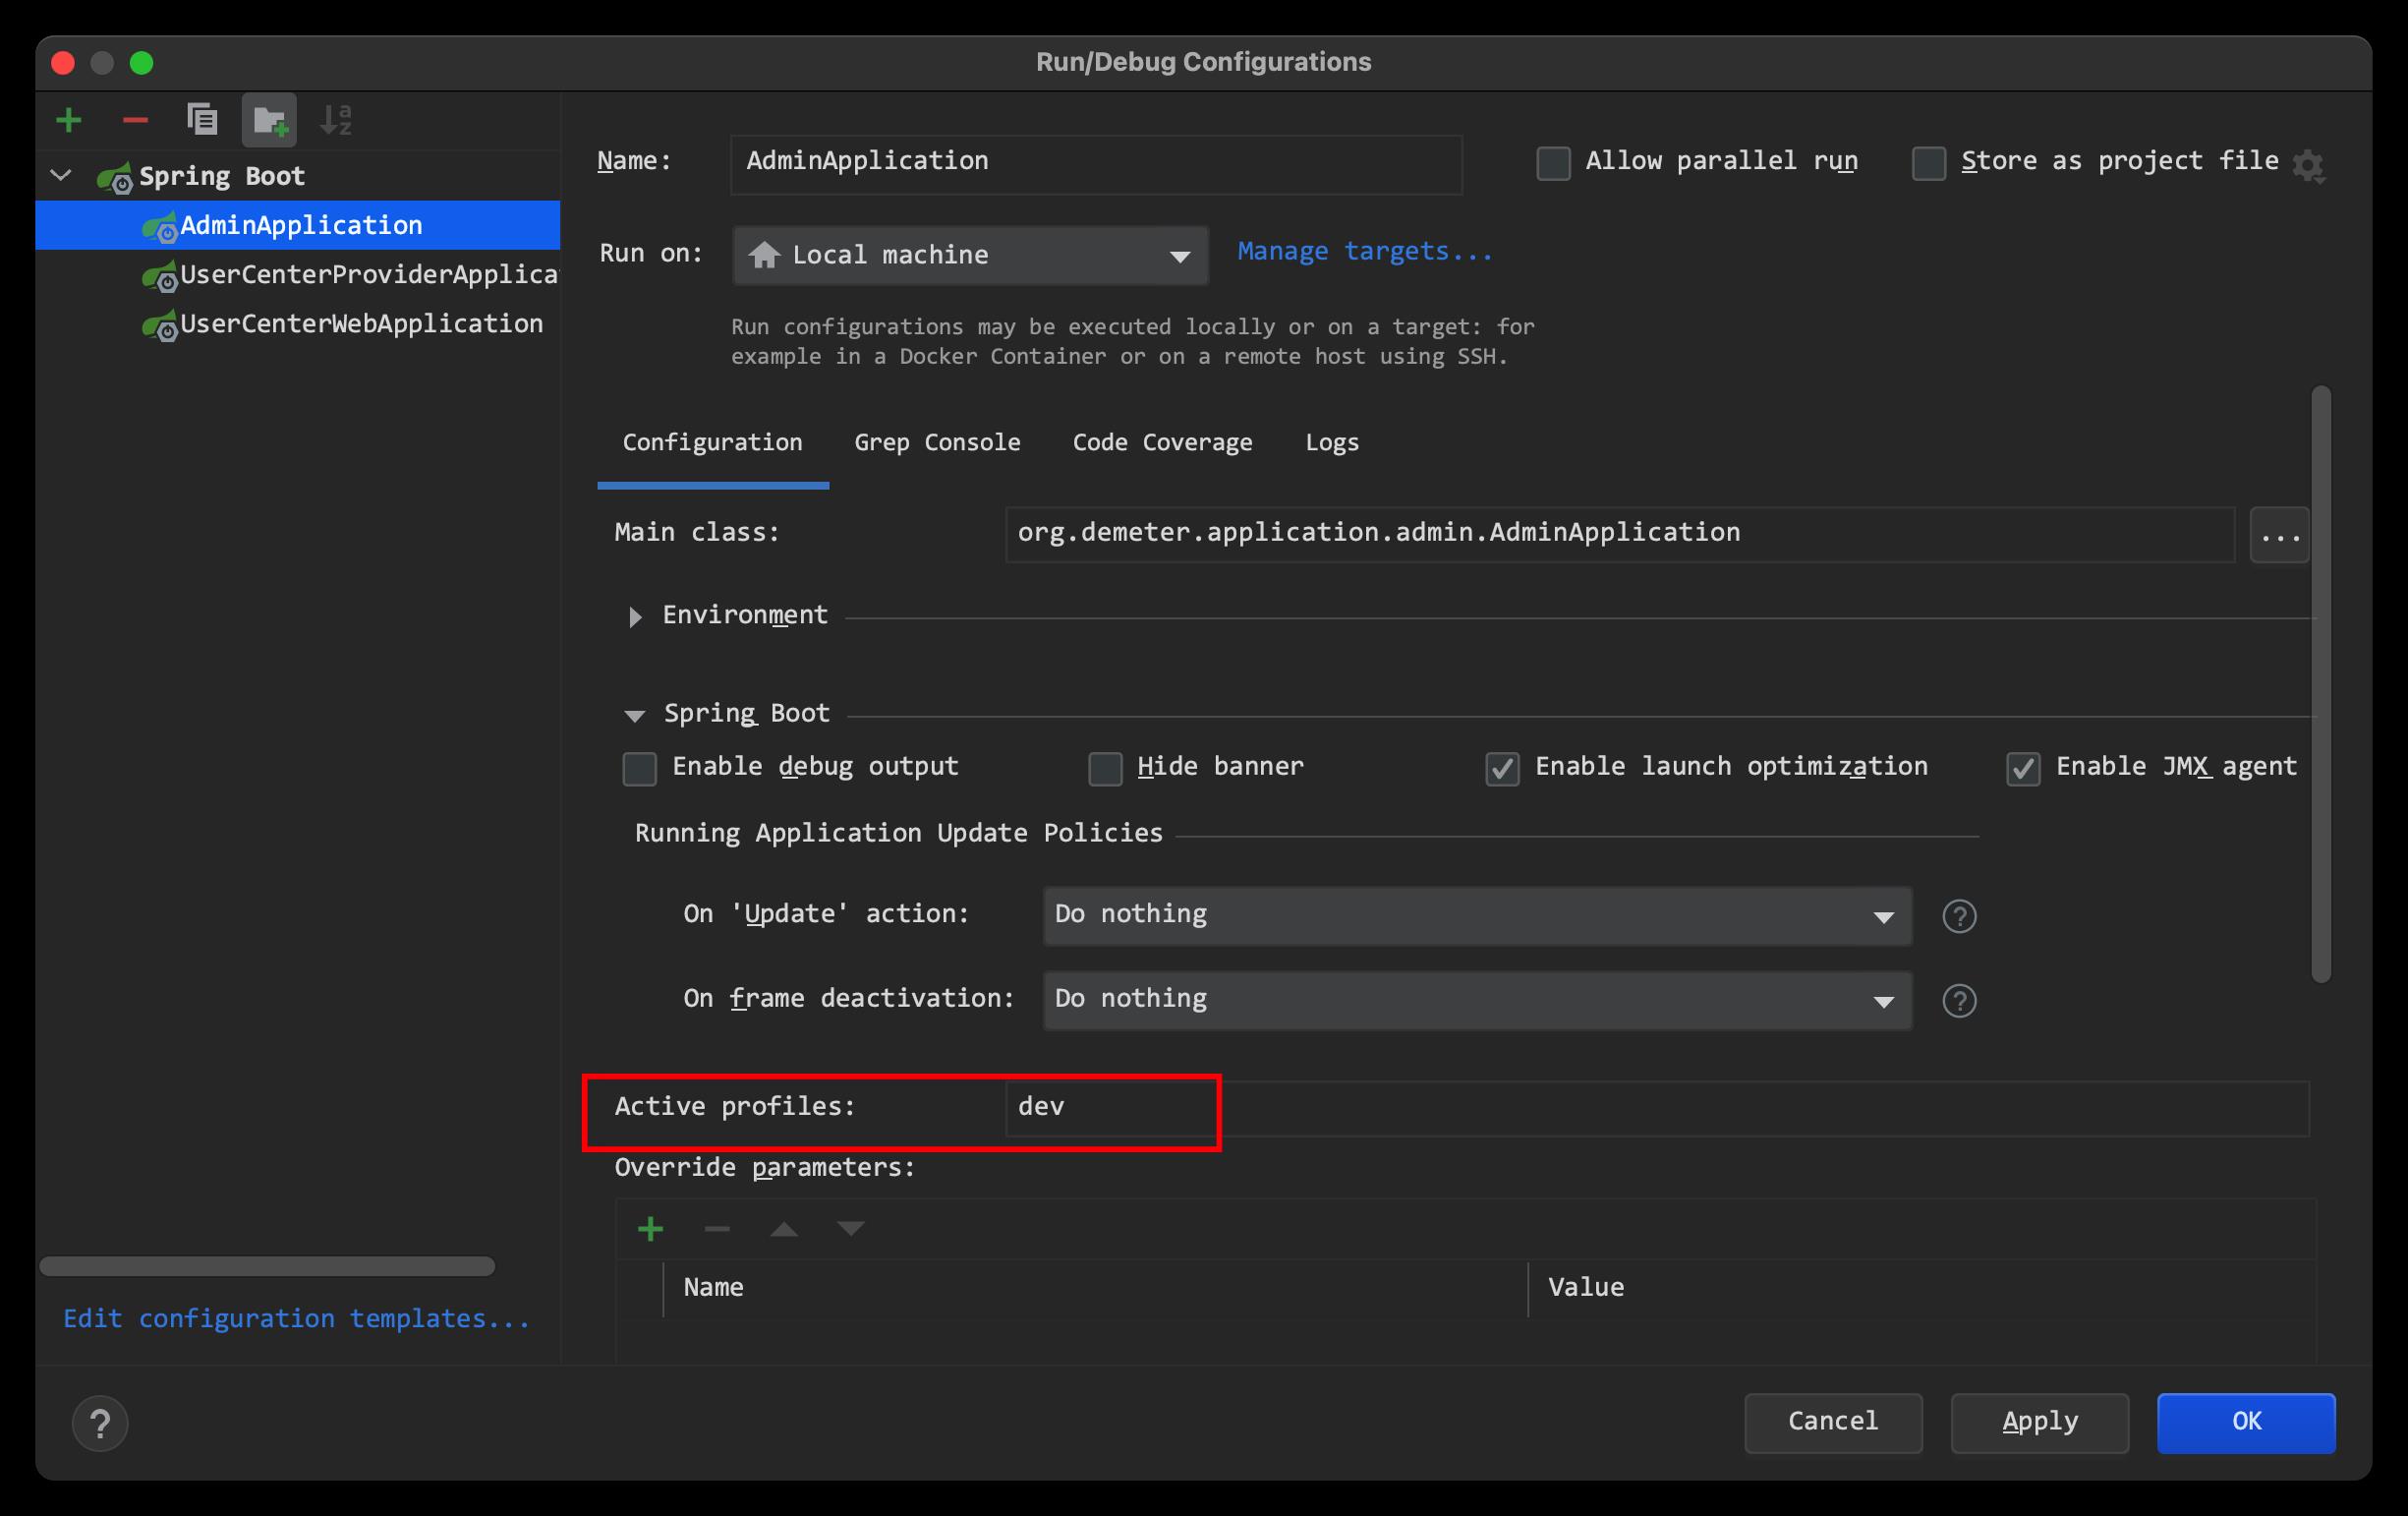Toggle Enable debug output checkbox
2408x1516 pixels.
[x=637, y=767]
